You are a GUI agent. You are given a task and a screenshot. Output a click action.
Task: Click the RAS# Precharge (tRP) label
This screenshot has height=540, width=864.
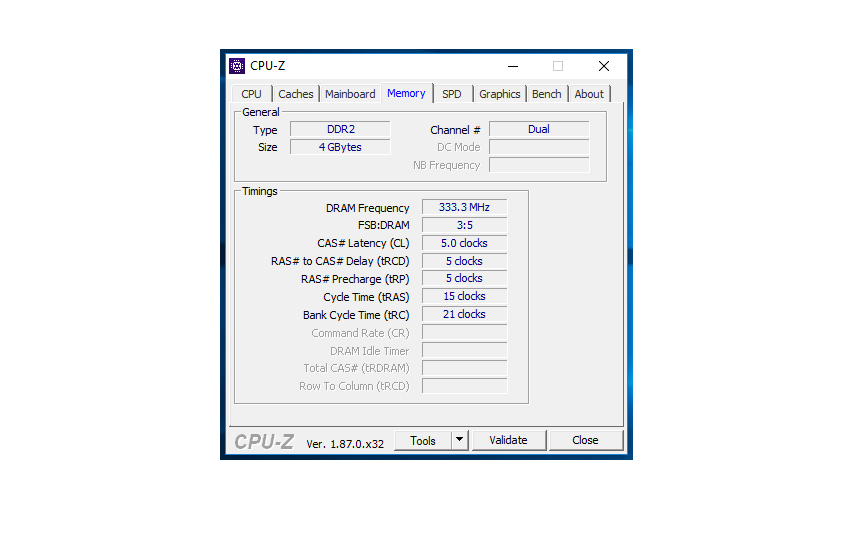(x=355, y=279)
